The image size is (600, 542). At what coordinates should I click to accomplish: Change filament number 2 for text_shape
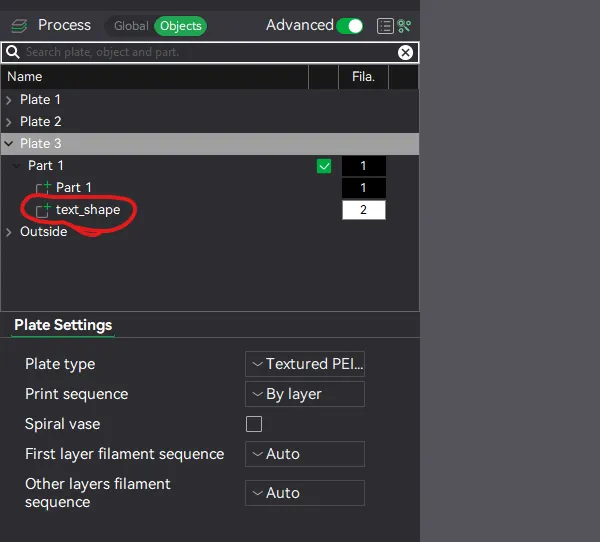[x=364, y=210]
